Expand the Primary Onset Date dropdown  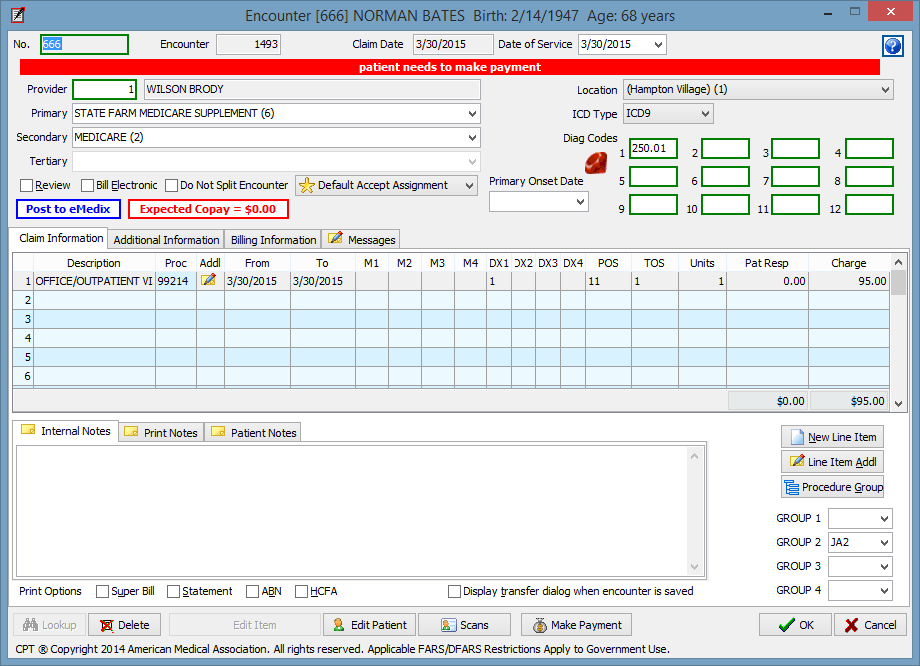580,202
